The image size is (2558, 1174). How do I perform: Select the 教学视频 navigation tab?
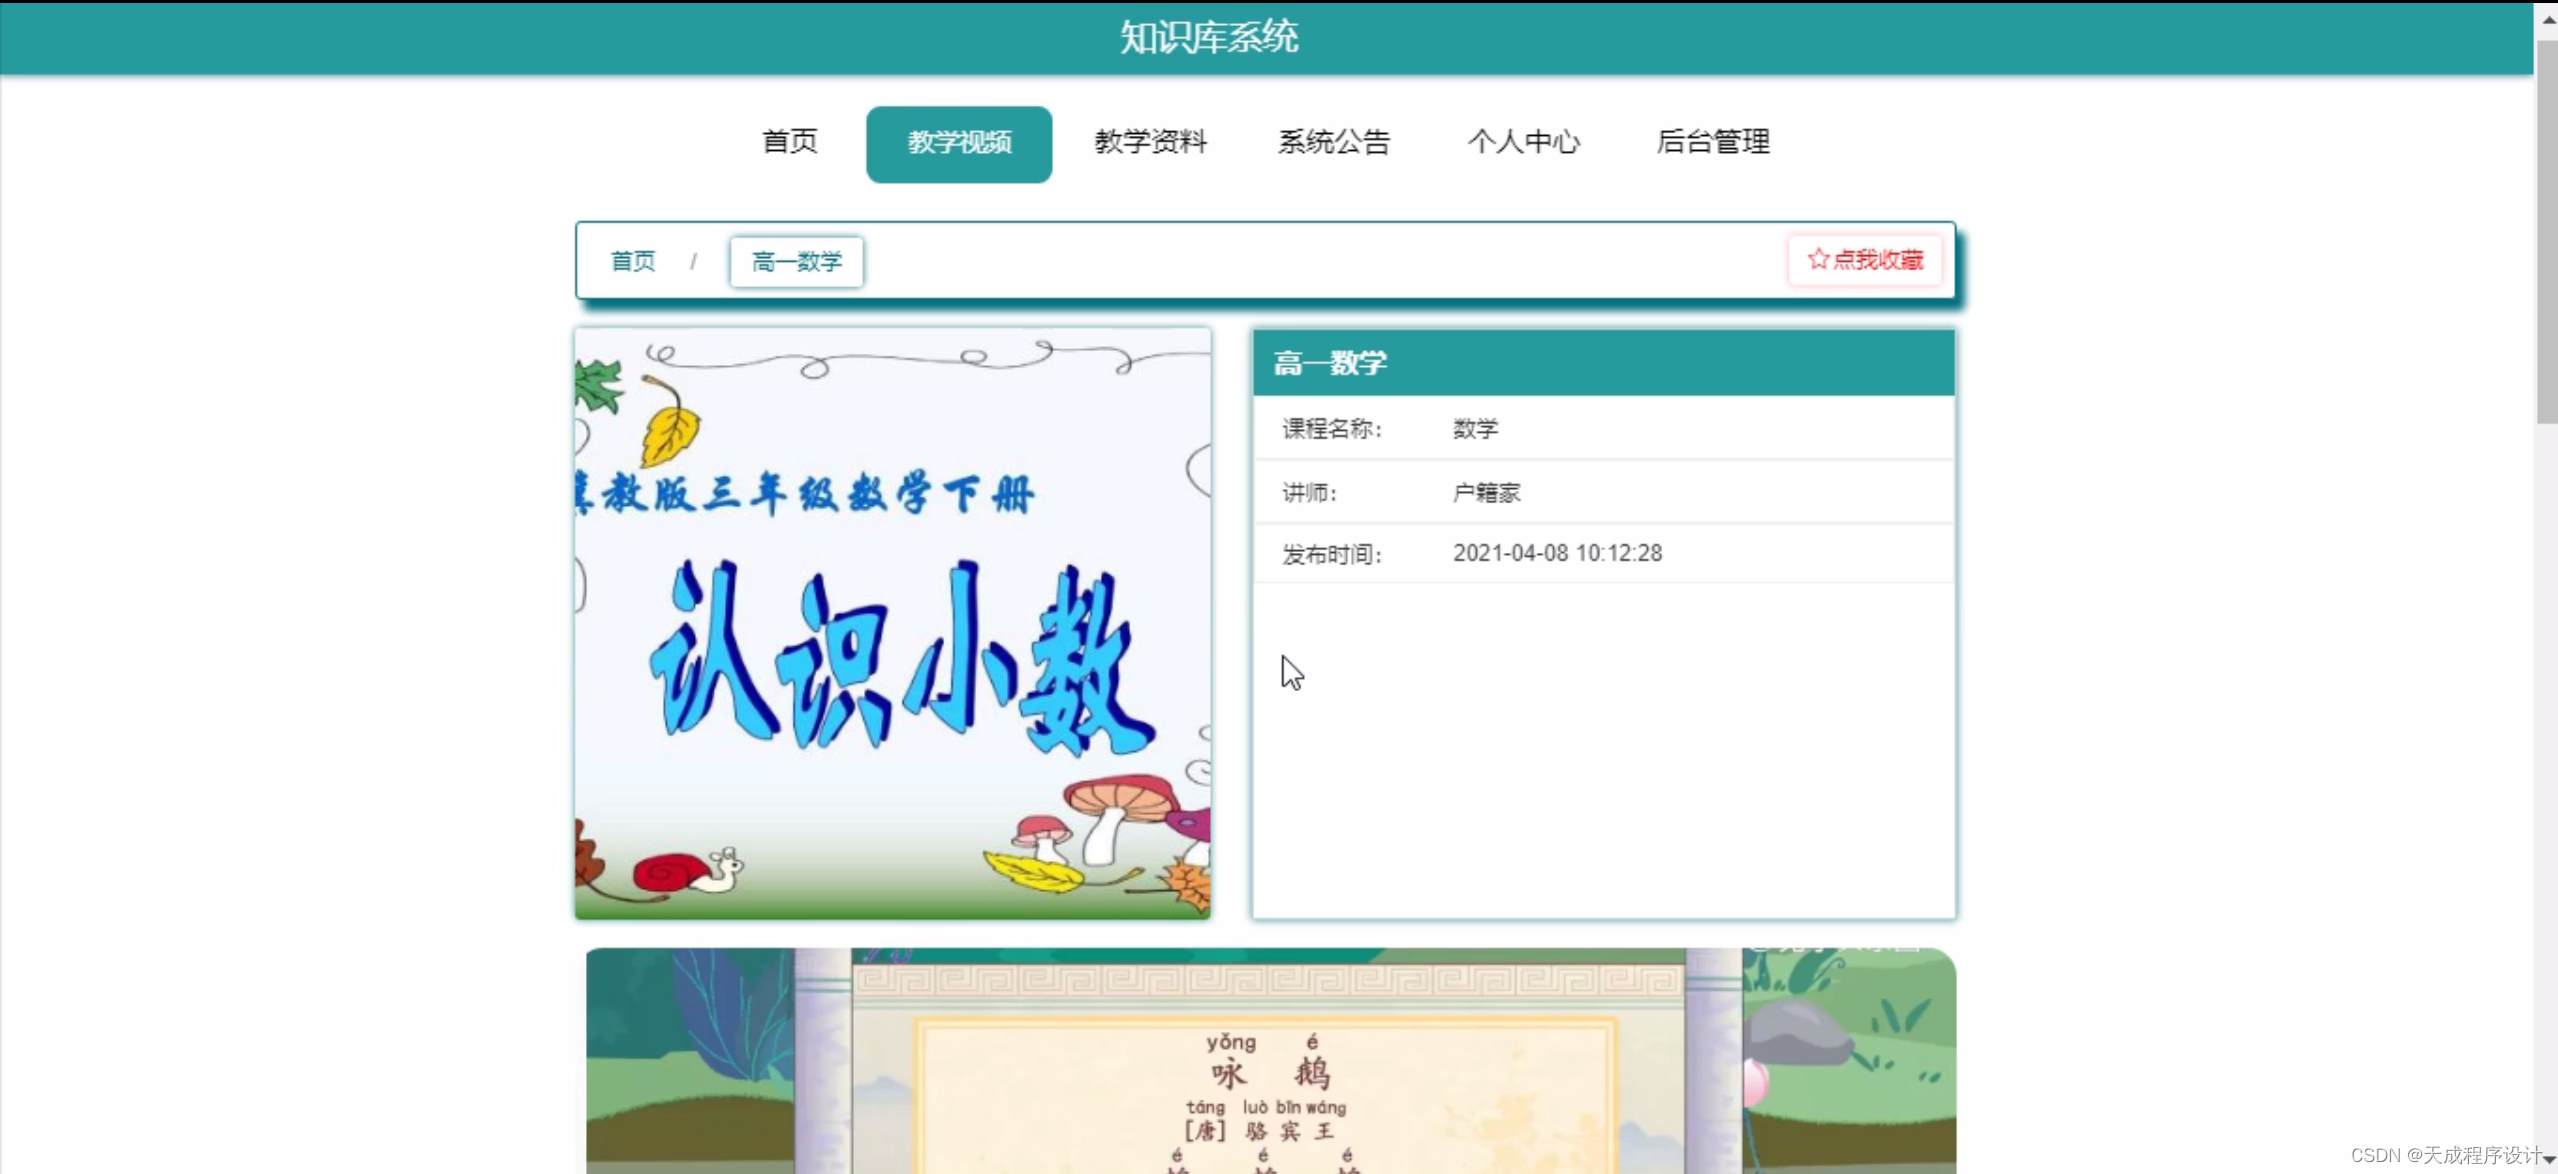[x=958, y=143]
